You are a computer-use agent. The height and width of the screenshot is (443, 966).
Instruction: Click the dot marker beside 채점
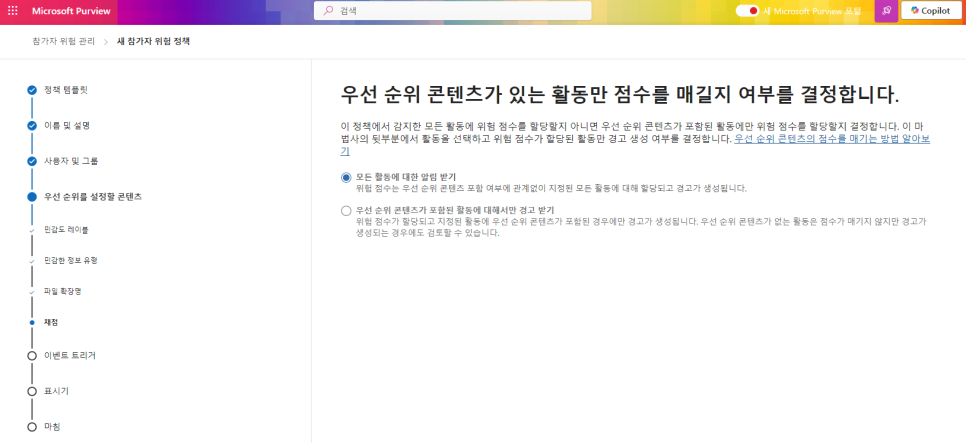click(32, 322)
